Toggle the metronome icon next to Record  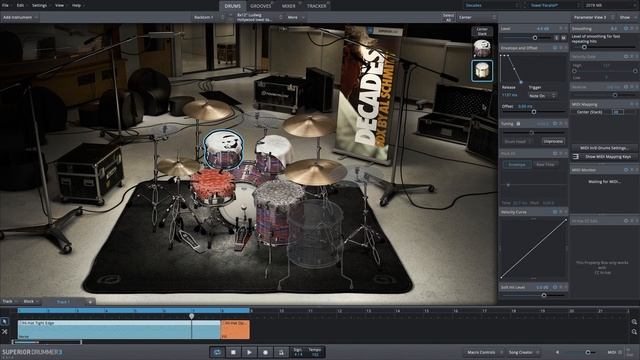[x=281, y=352]
